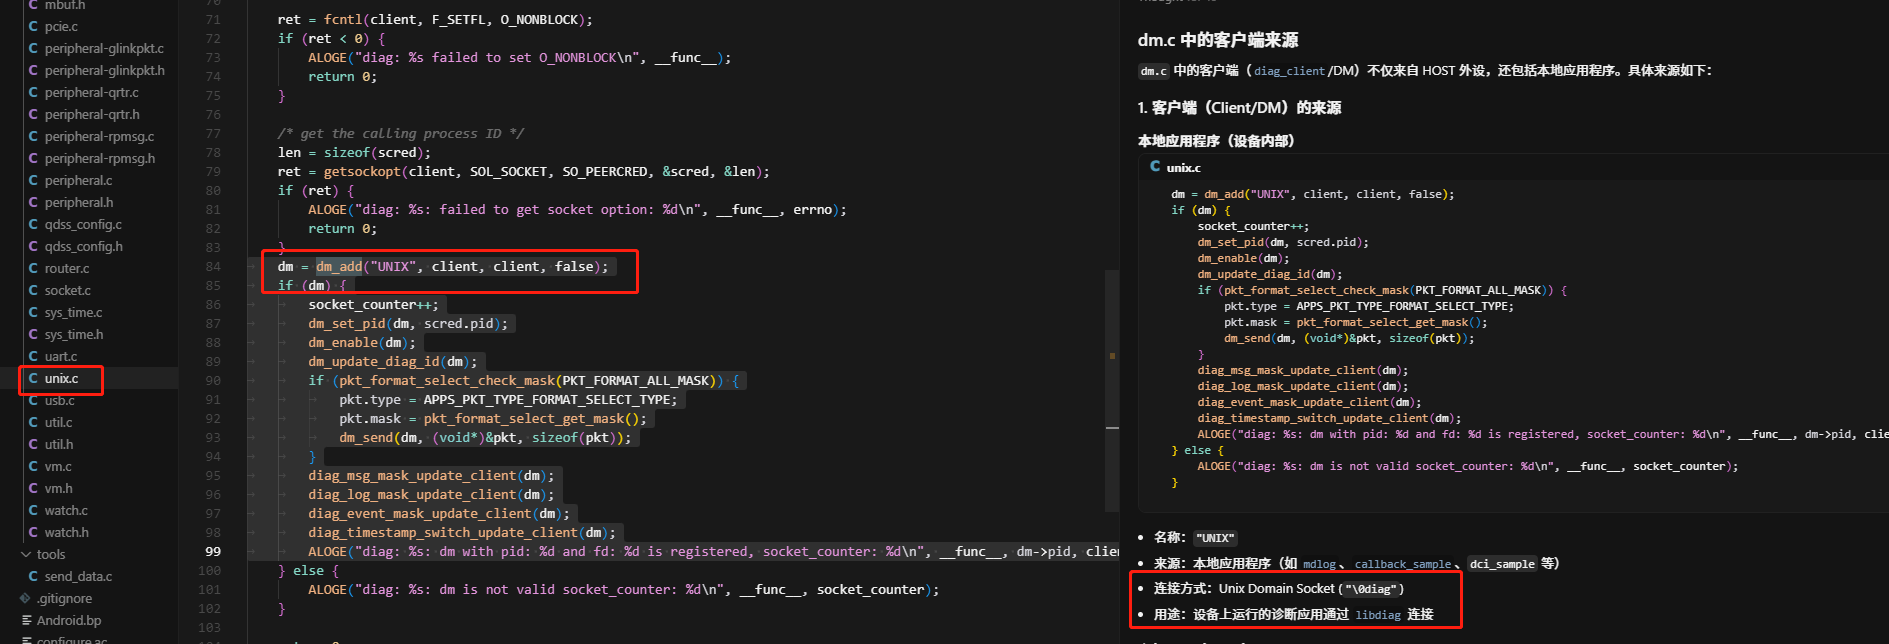
Task: Click the editor vertical scrollbar
Action: click(1112, 390)
